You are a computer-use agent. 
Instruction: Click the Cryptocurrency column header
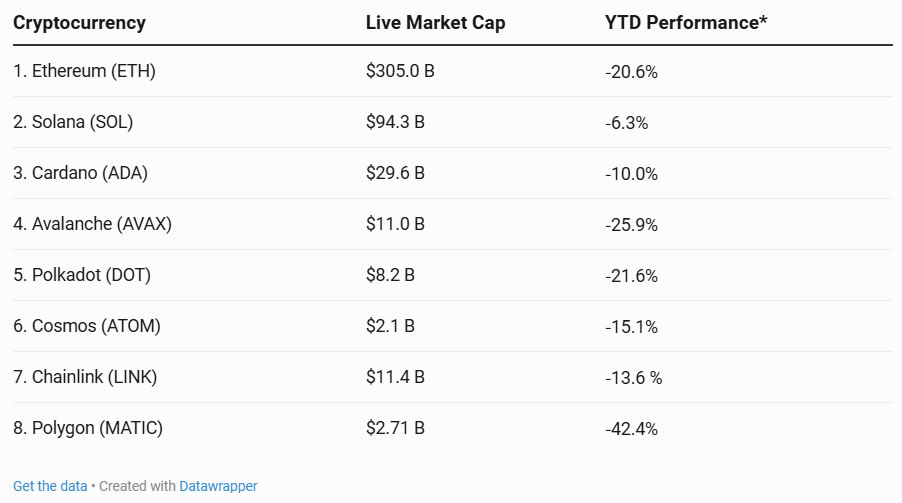(79, 23)
